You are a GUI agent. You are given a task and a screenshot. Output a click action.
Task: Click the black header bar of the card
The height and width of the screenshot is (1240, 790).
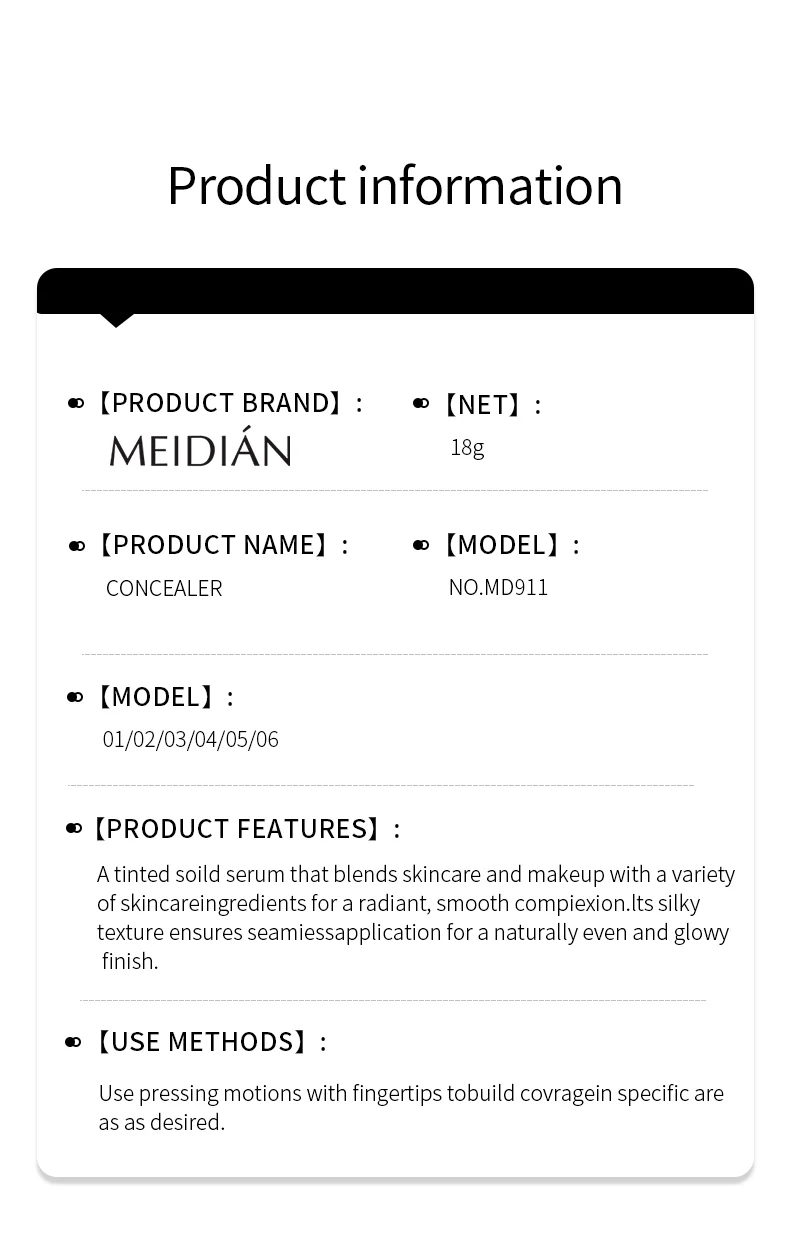coord(395,291)
